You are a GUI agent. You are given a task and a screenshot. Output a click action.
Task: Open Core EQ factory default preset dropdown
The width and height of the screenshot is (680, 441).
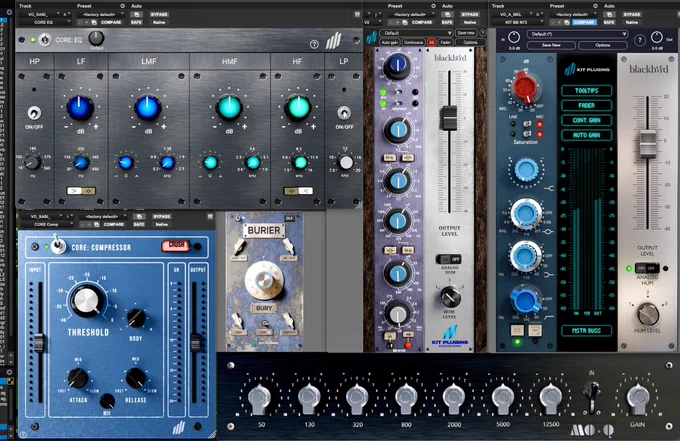pos(101,14)
